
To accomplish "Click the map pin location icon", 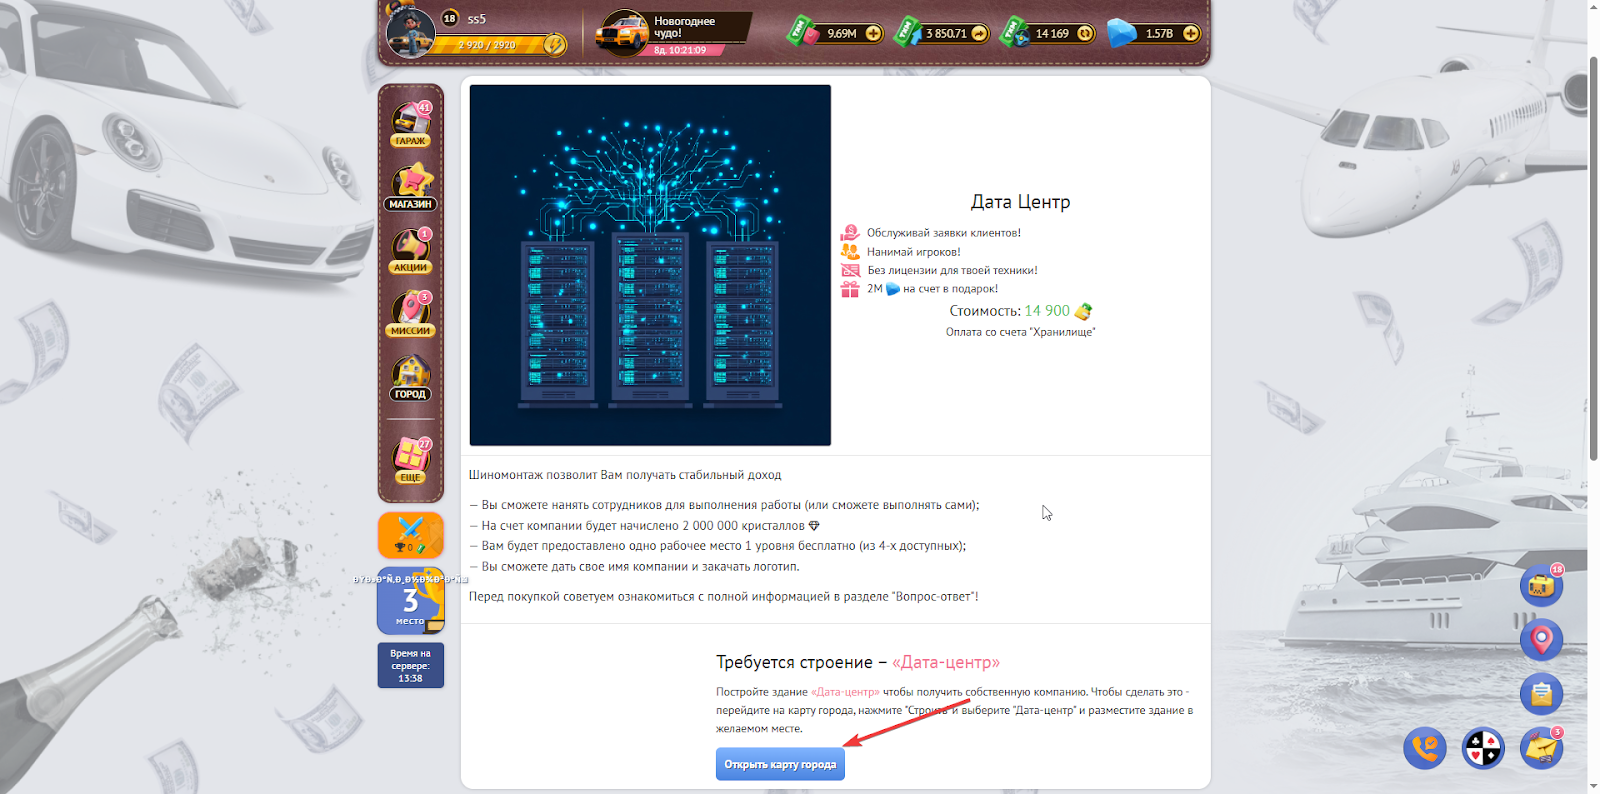I will (1541, 639).
